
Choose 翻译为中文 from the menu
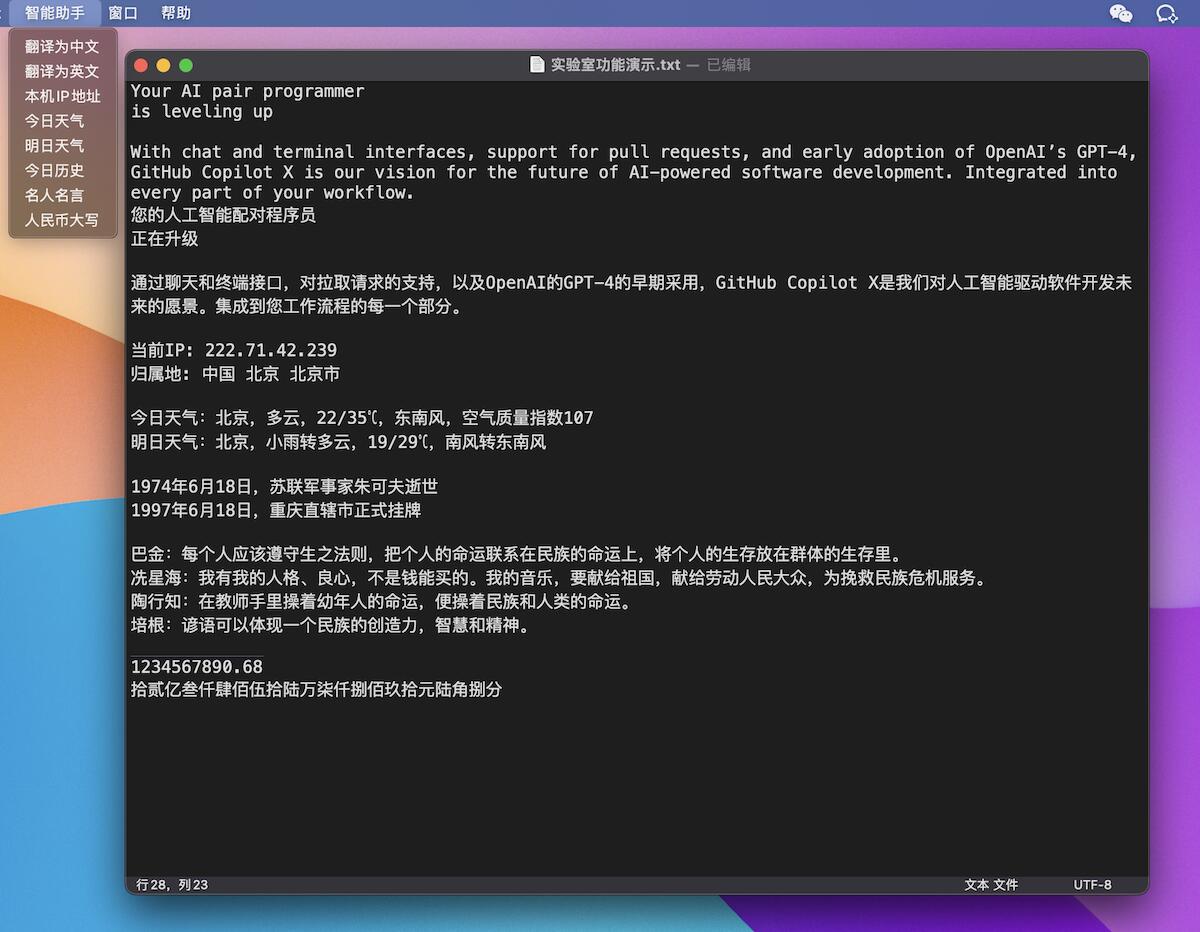point(62,46)
